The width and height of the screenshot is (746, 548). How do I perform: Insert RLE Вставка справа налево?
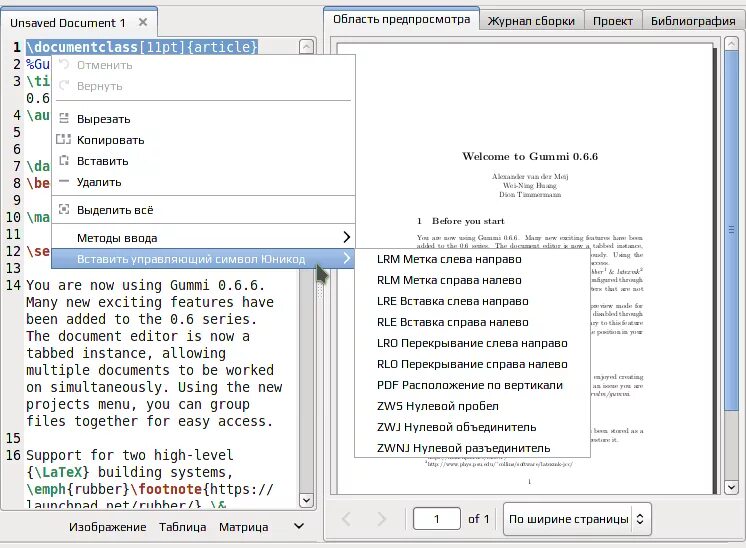[x=472, y=322]
